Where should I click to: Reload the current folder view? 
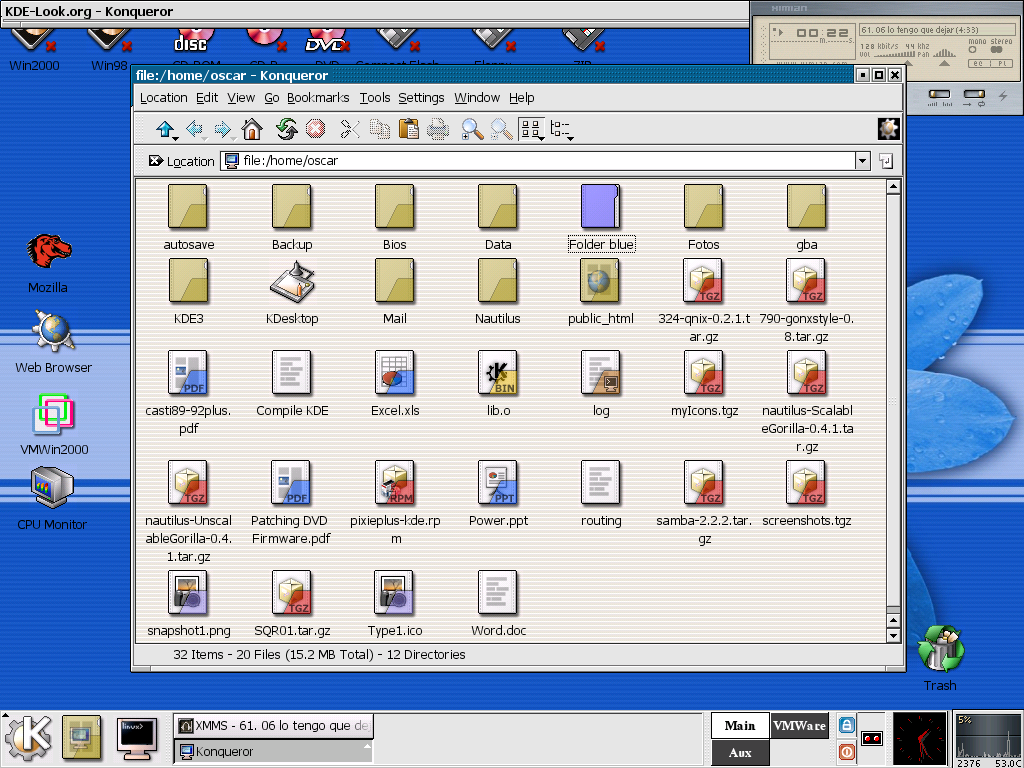[286, 129]
